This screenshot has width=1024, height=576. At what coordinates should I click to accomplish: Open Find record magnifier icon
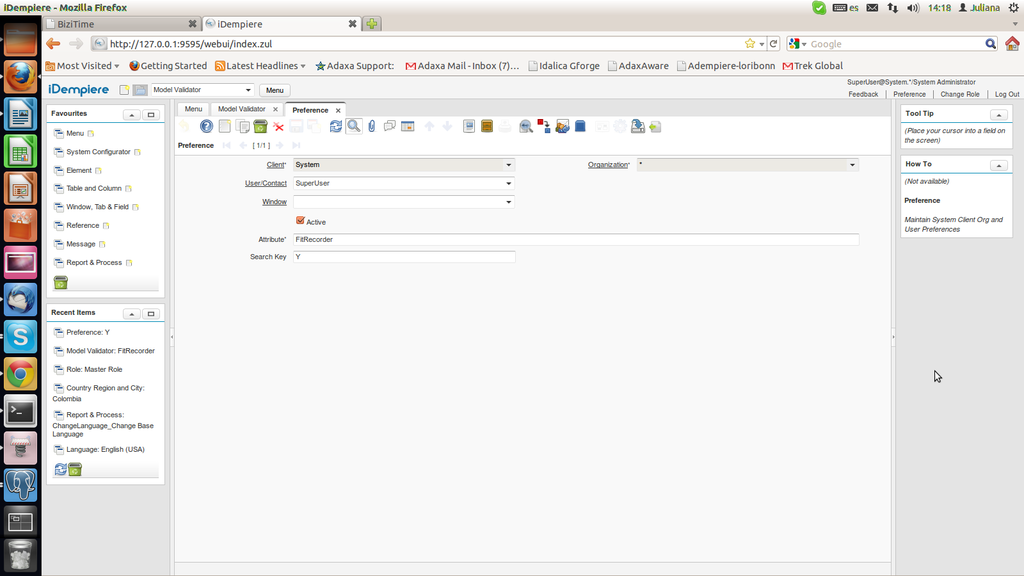pyautogui.click(x=354, y=126)
